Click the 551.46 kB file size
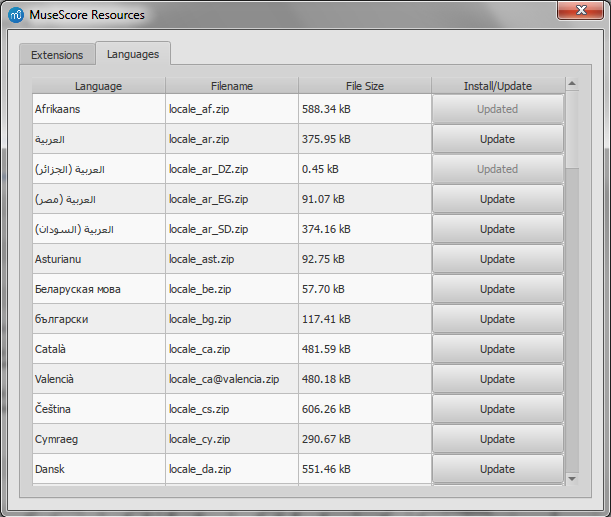Image resolution: width=611 pixels, height=517 pixels. click(x=326, y=469)
